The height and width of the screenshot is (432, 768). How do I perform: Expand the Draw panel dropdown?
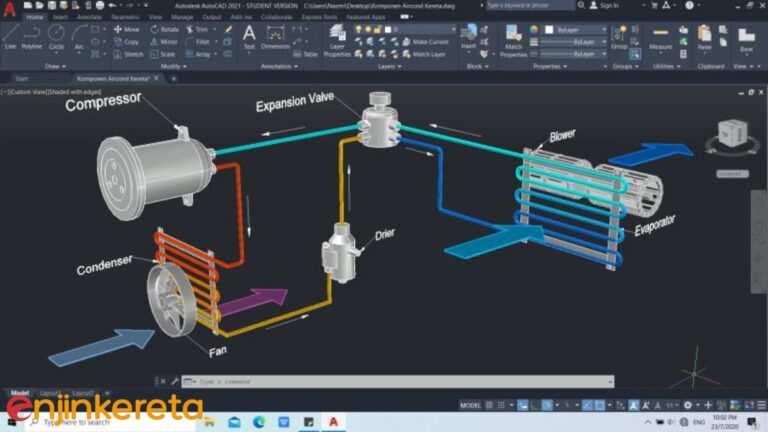[x=55, y=66]
